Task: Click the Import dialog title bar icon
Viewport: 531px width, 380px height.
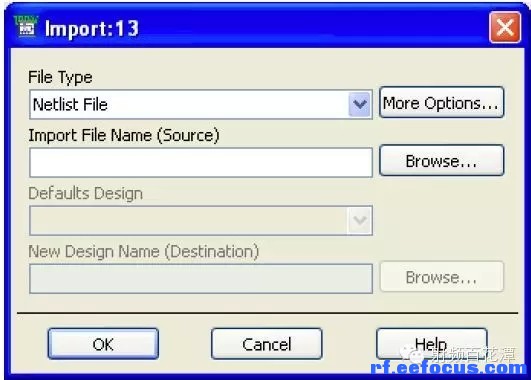Action: [26, 27]
